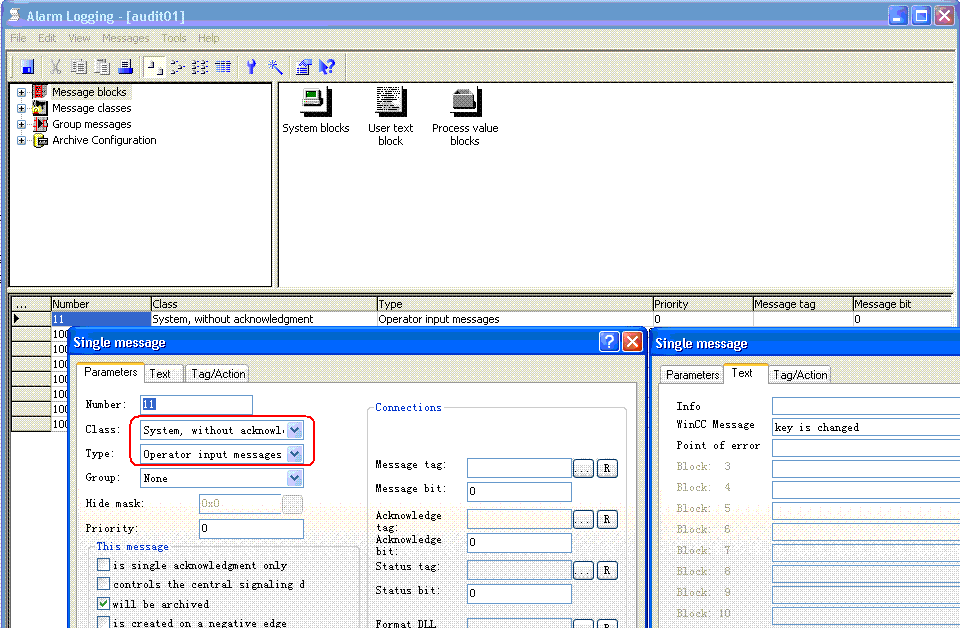960x628 pixels.
Task: Click the Point of error text field
Action: coord(866,448)
